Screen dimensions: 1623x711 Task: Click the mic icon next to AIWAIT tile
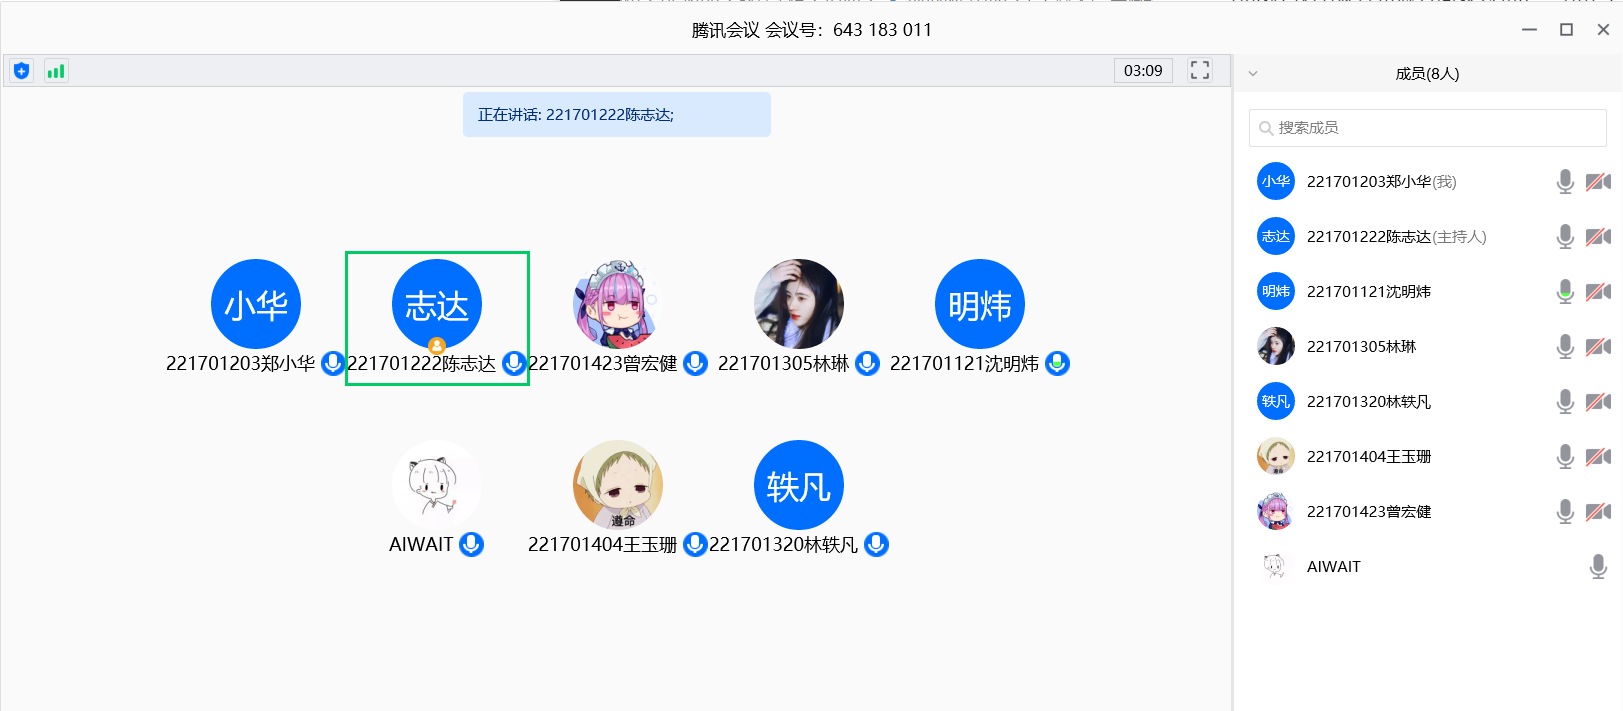click(x=472, y=544)
